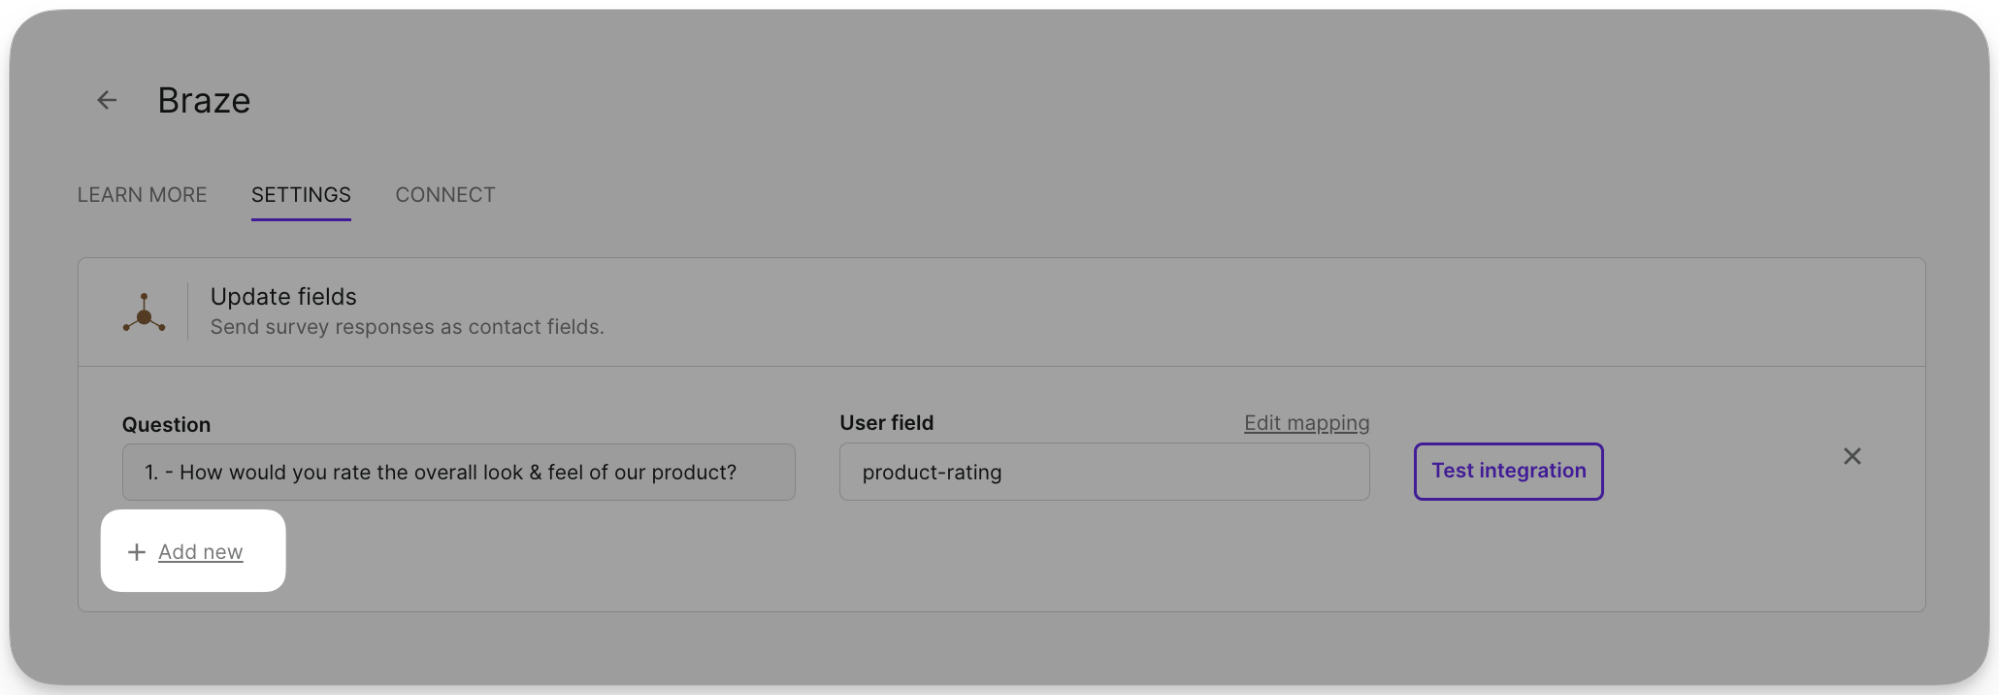
Task: Click the back arrow next to Braze
Action: [106, 100]
